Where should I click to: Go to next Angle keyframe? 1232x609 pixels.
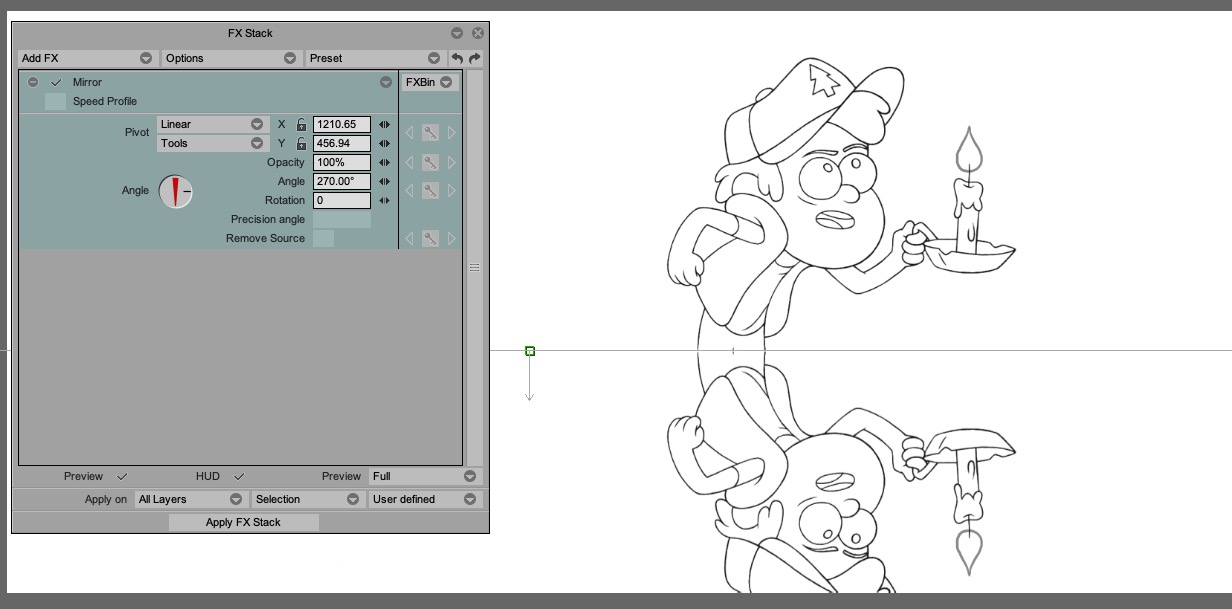(x=452, y=190)
